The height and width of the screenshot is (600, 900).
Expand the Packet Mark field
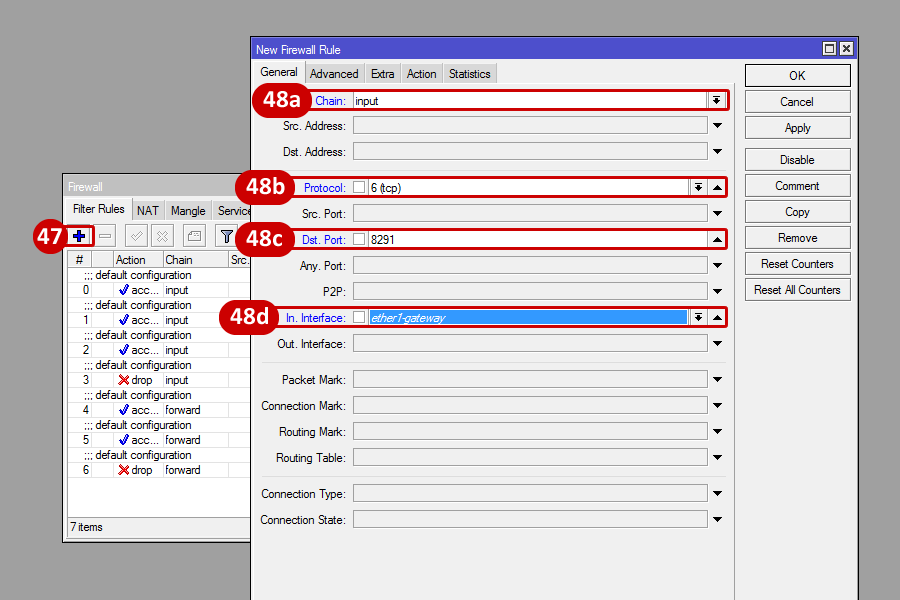[x=717, y=380]
